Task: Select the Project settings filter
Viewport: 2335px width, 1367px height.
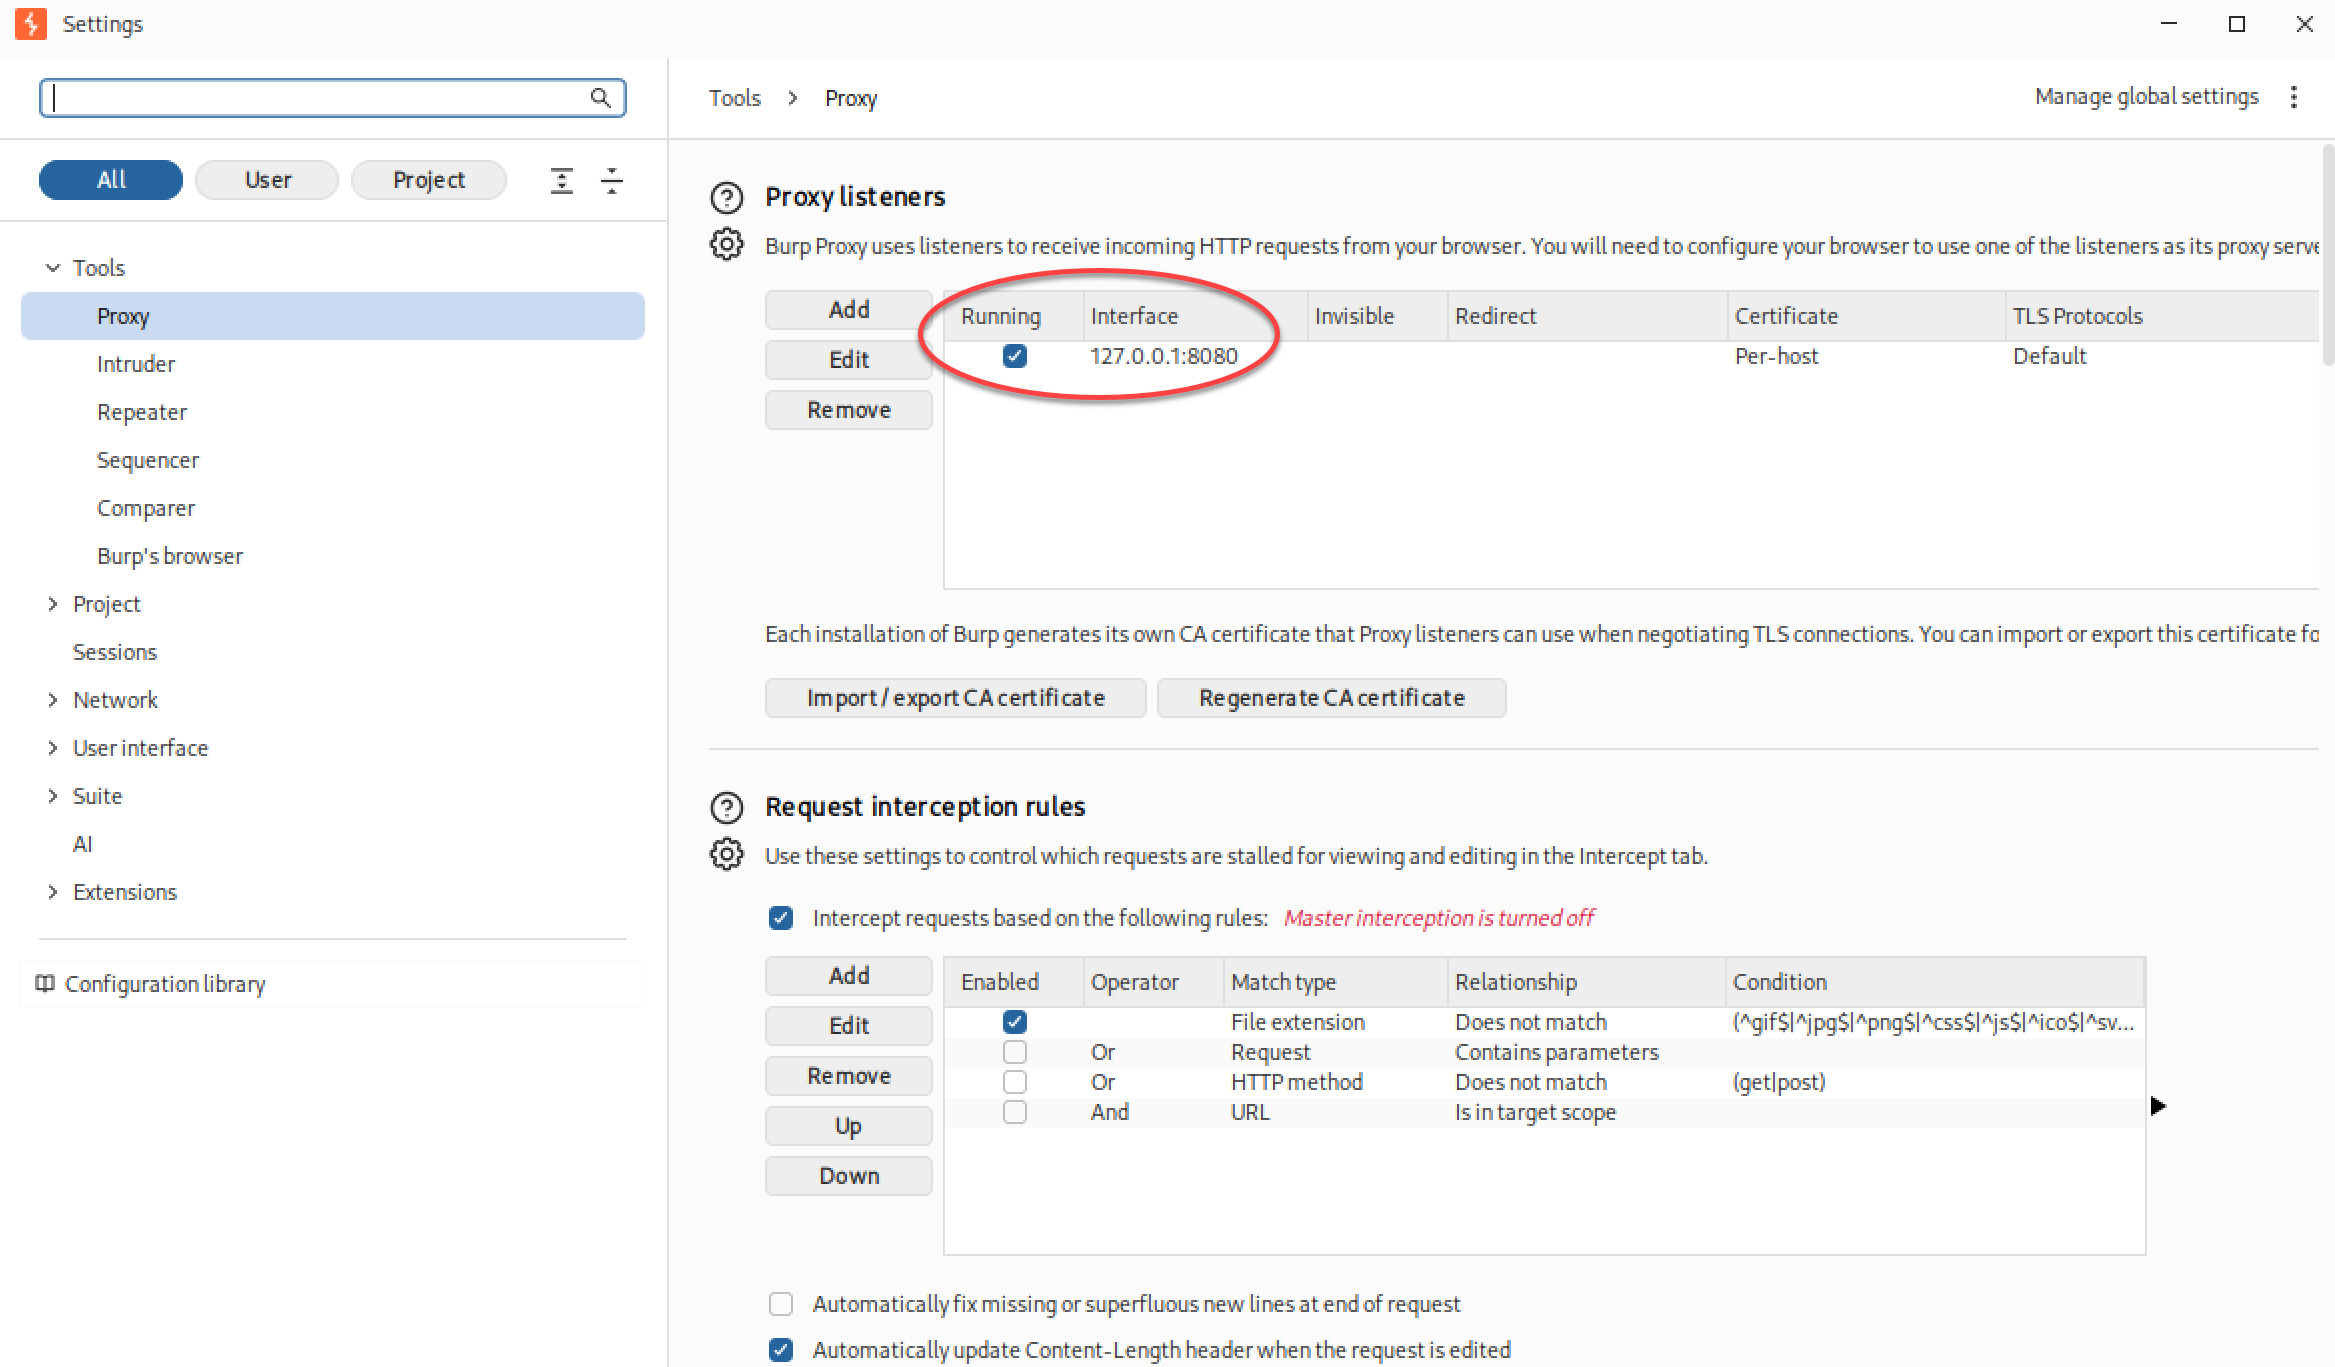Action: [x=428, y=180]
